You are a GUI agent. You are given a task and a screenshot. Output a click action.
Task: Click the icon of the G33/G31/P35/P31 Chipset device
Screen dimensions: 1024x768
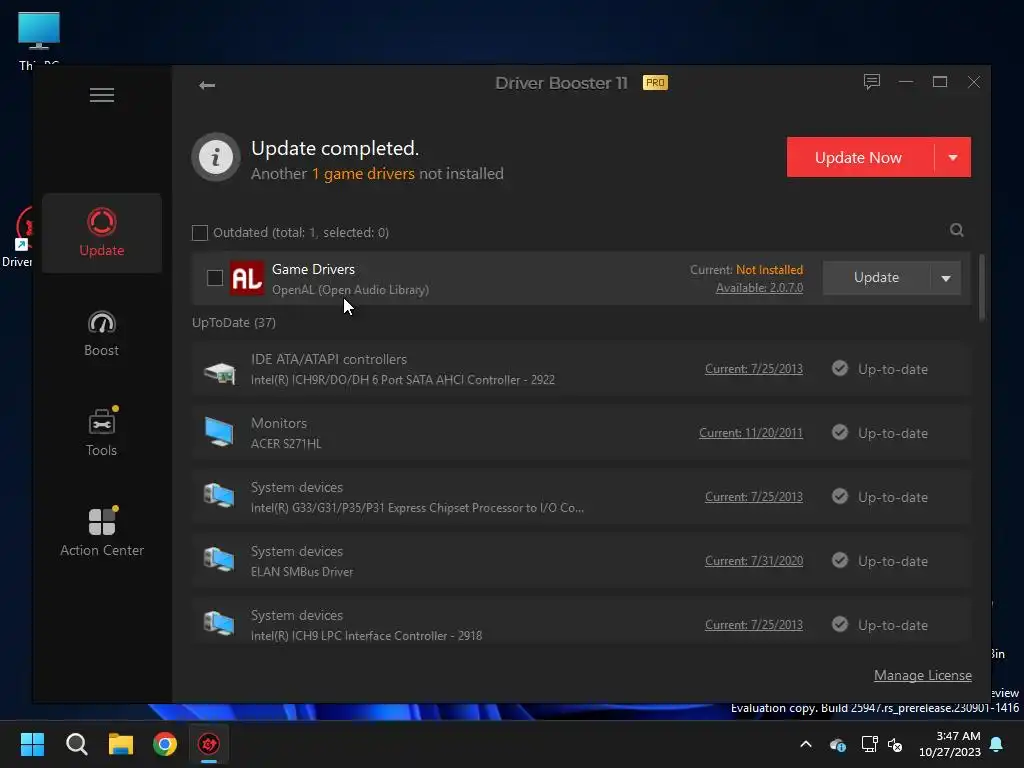pyautogui.click(x=219, y=496)
